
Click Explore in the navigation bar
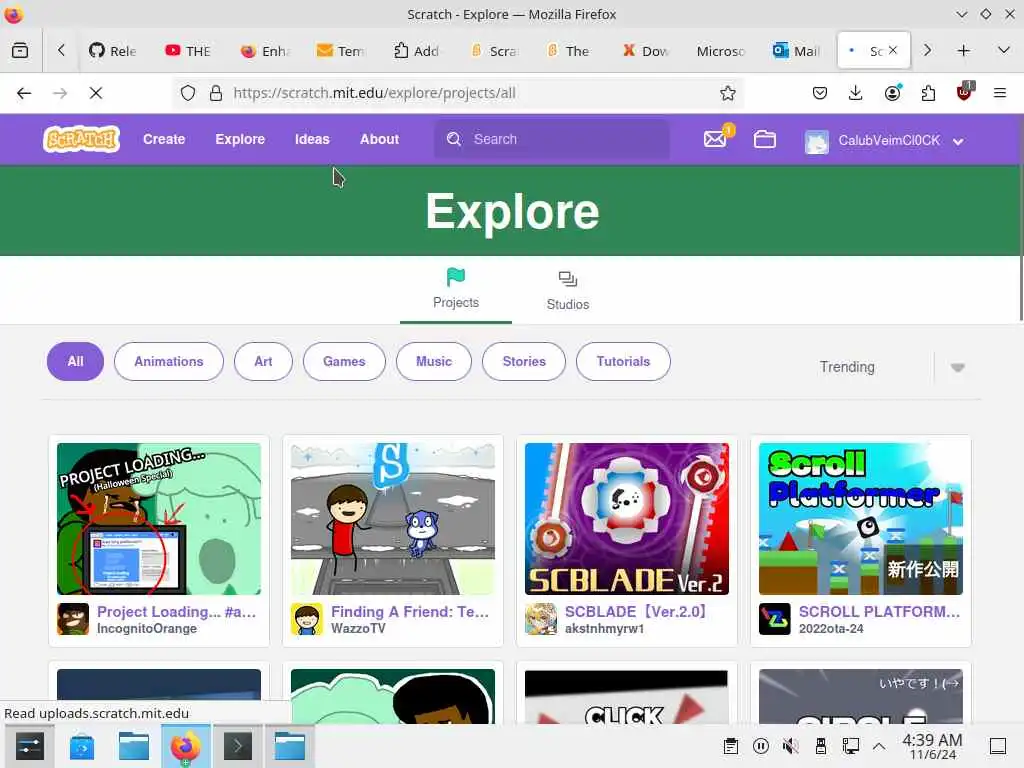(240, 139)
